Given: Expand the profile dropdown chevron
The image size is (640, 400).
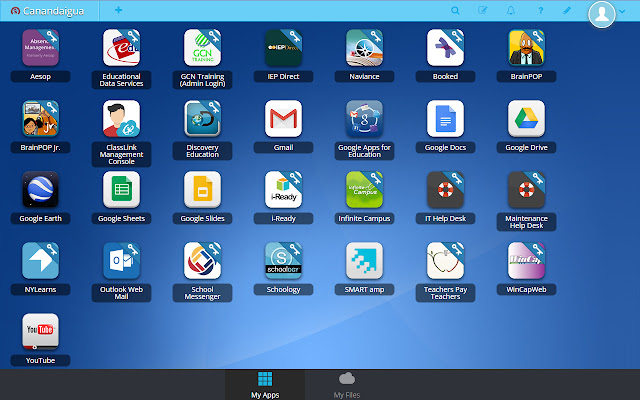Looking at the screenshot, I should 622,11.
